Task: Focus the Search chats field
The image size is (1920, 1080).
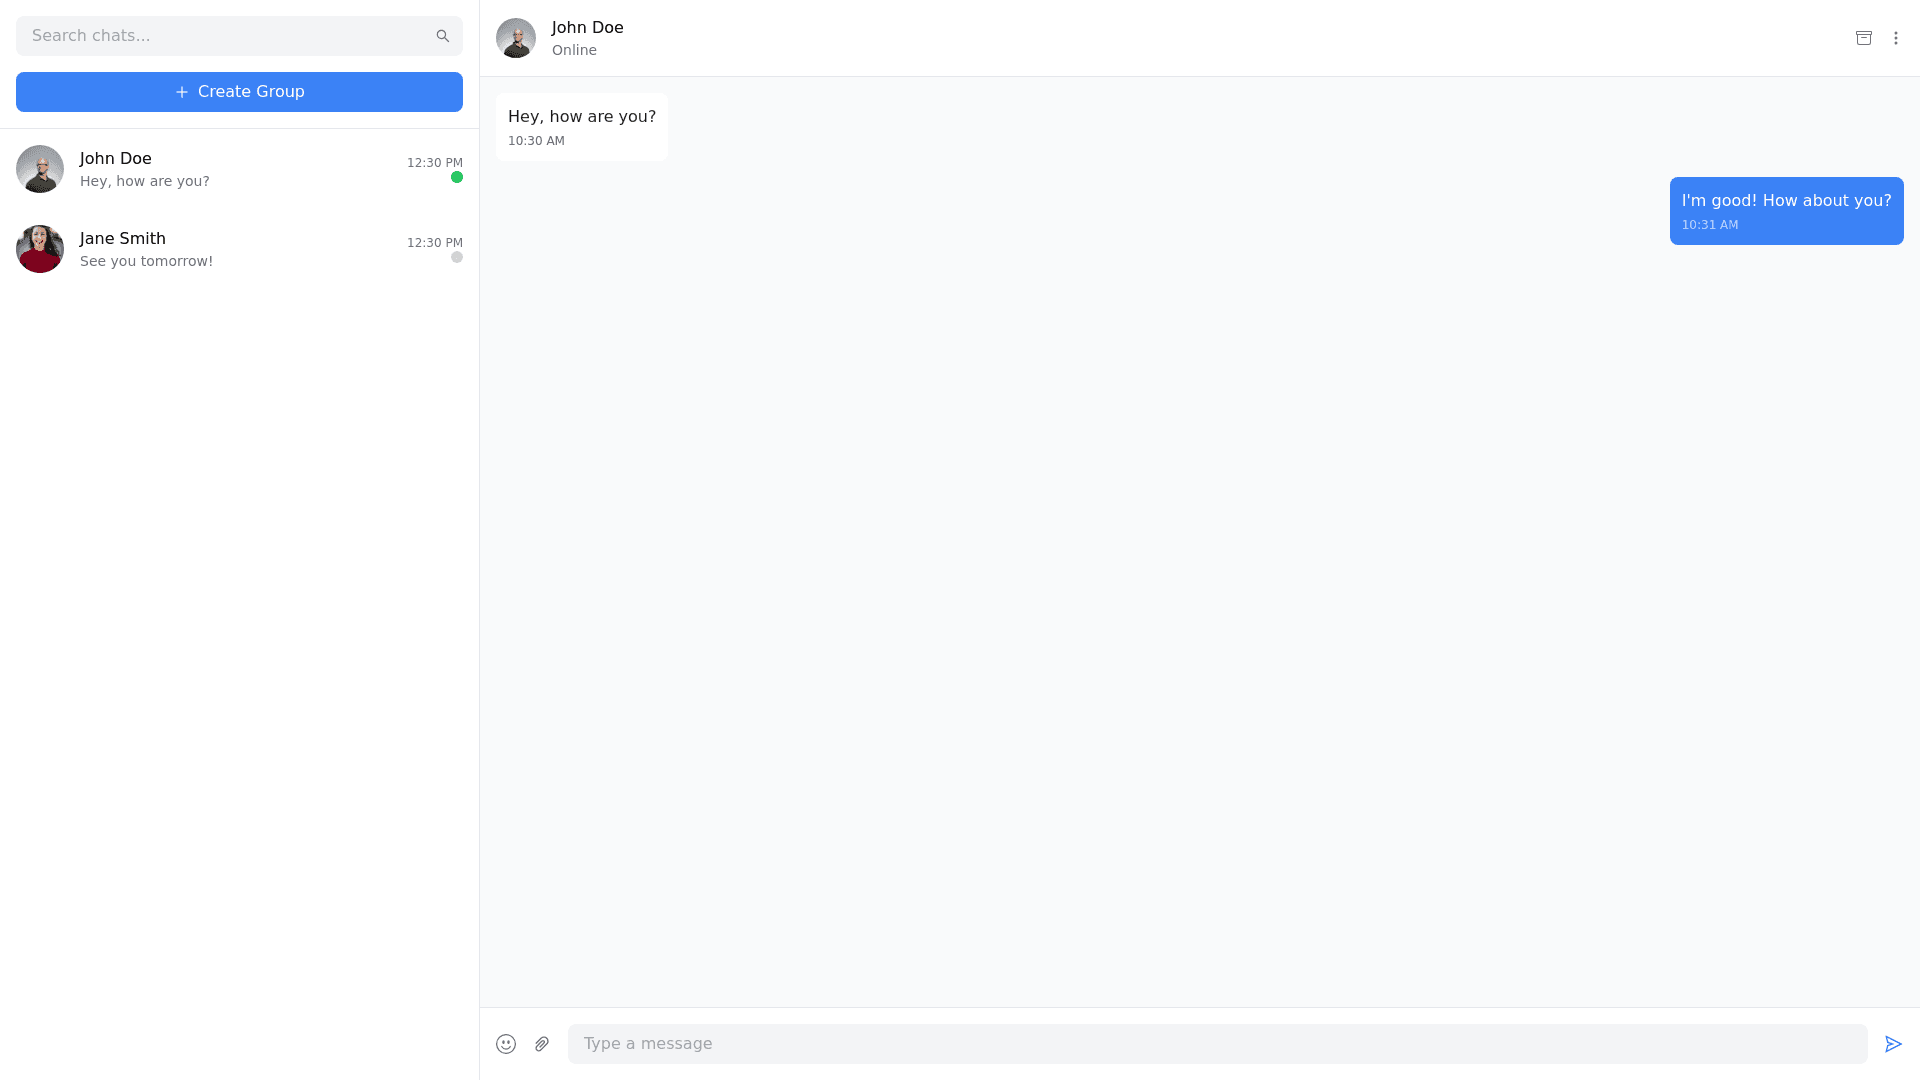Action: 225,36
